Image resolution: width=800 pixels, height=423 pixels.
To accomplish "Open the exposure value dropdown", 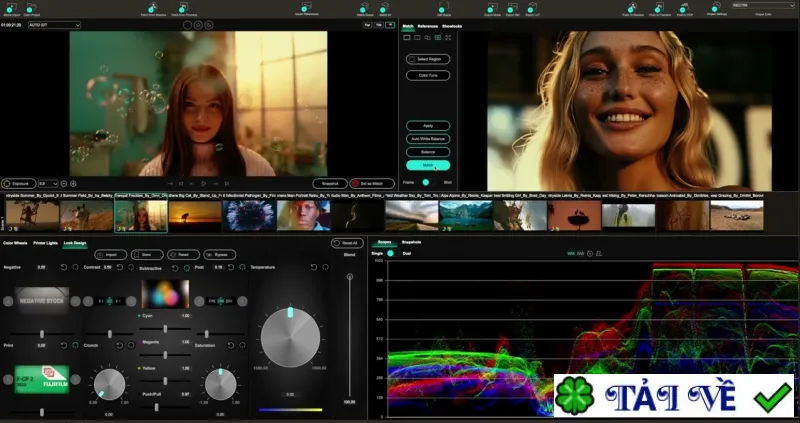I will coord(48,184).
